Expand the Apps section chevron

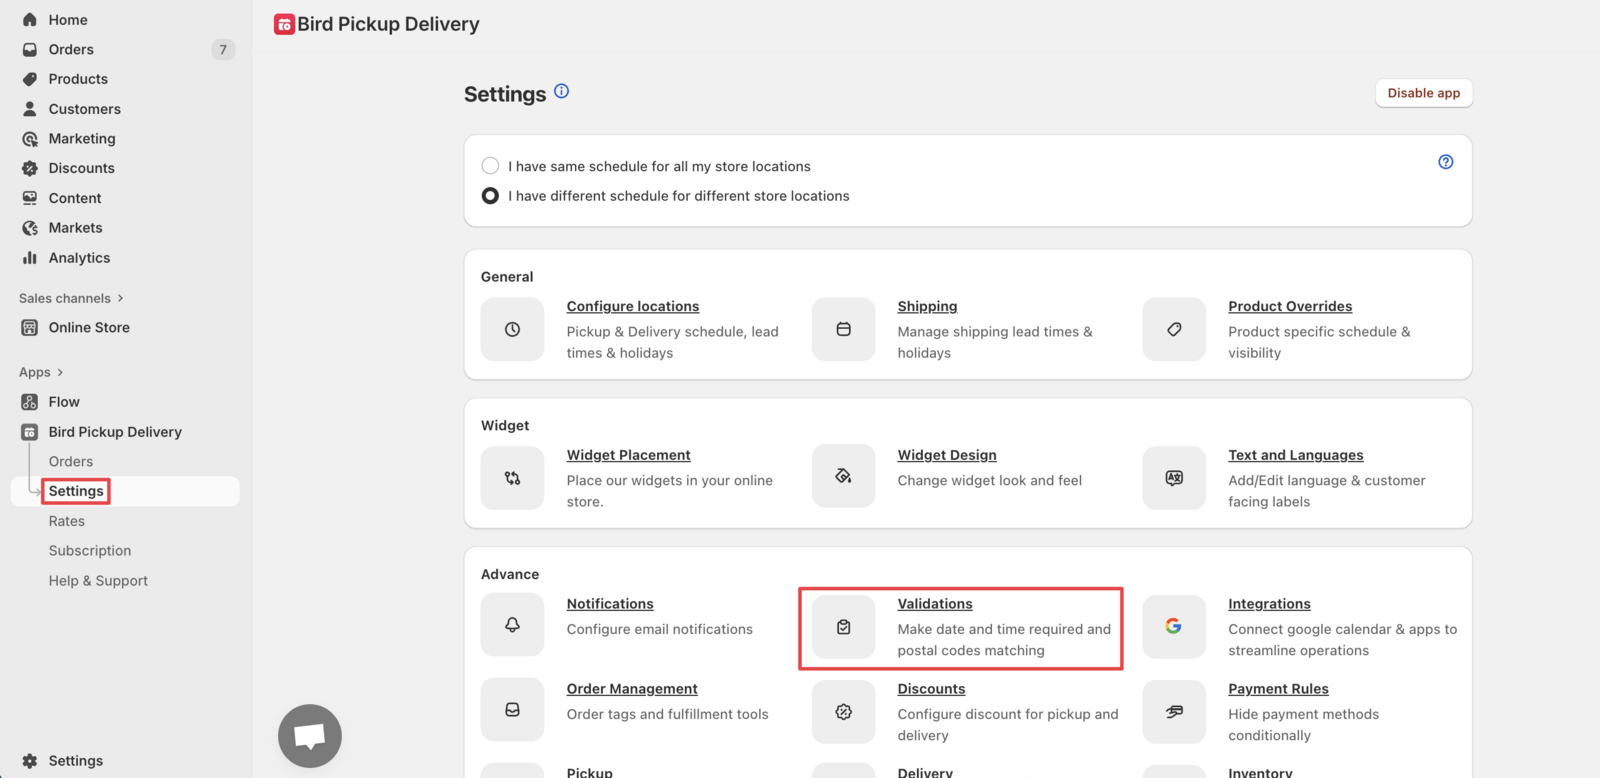60,372
